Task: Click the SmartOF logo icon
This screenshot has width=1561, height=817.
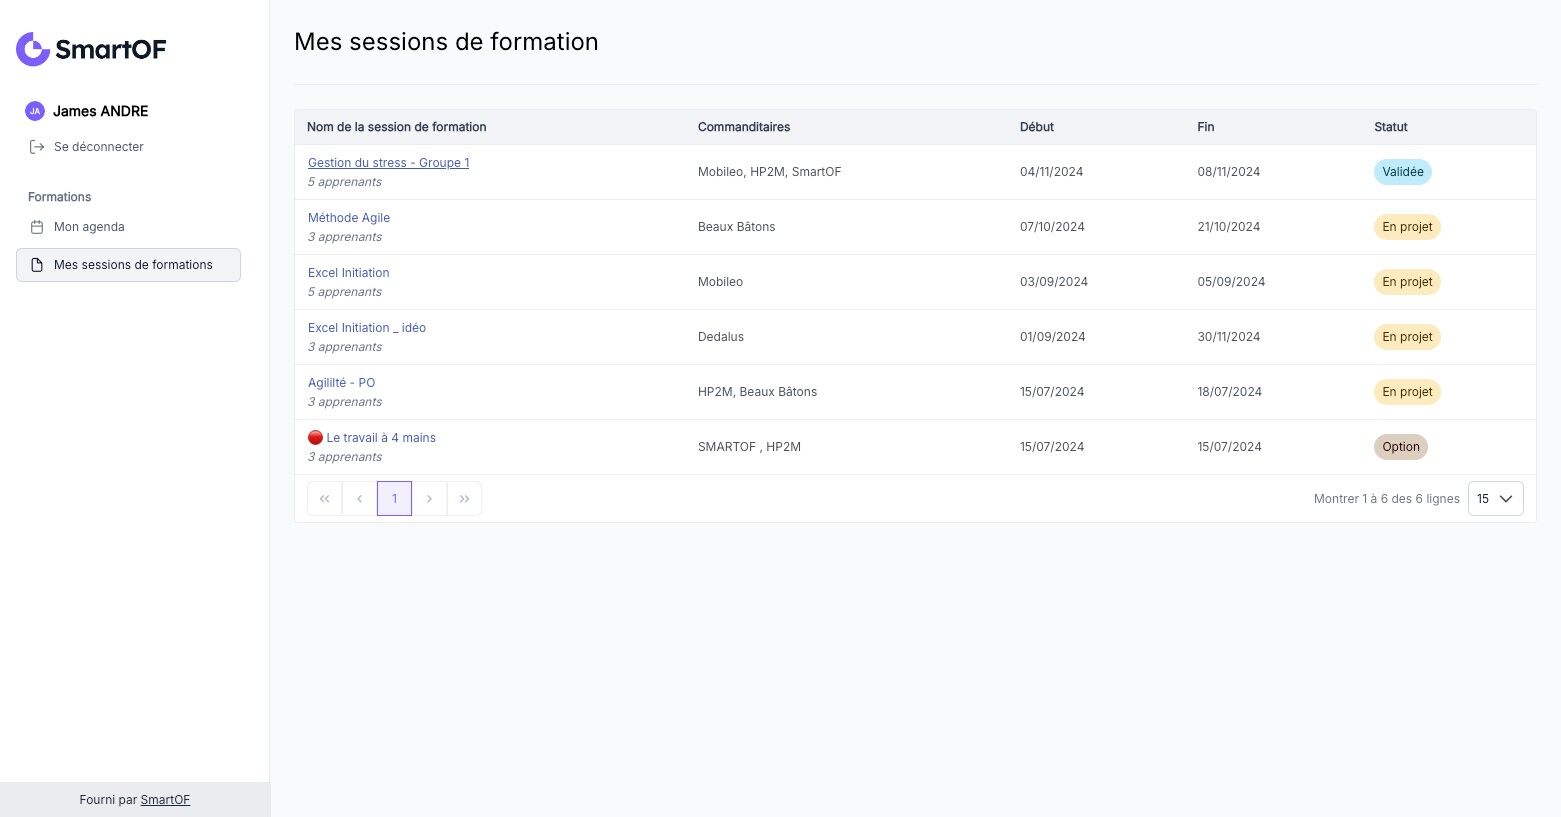Action: [33, 49]
